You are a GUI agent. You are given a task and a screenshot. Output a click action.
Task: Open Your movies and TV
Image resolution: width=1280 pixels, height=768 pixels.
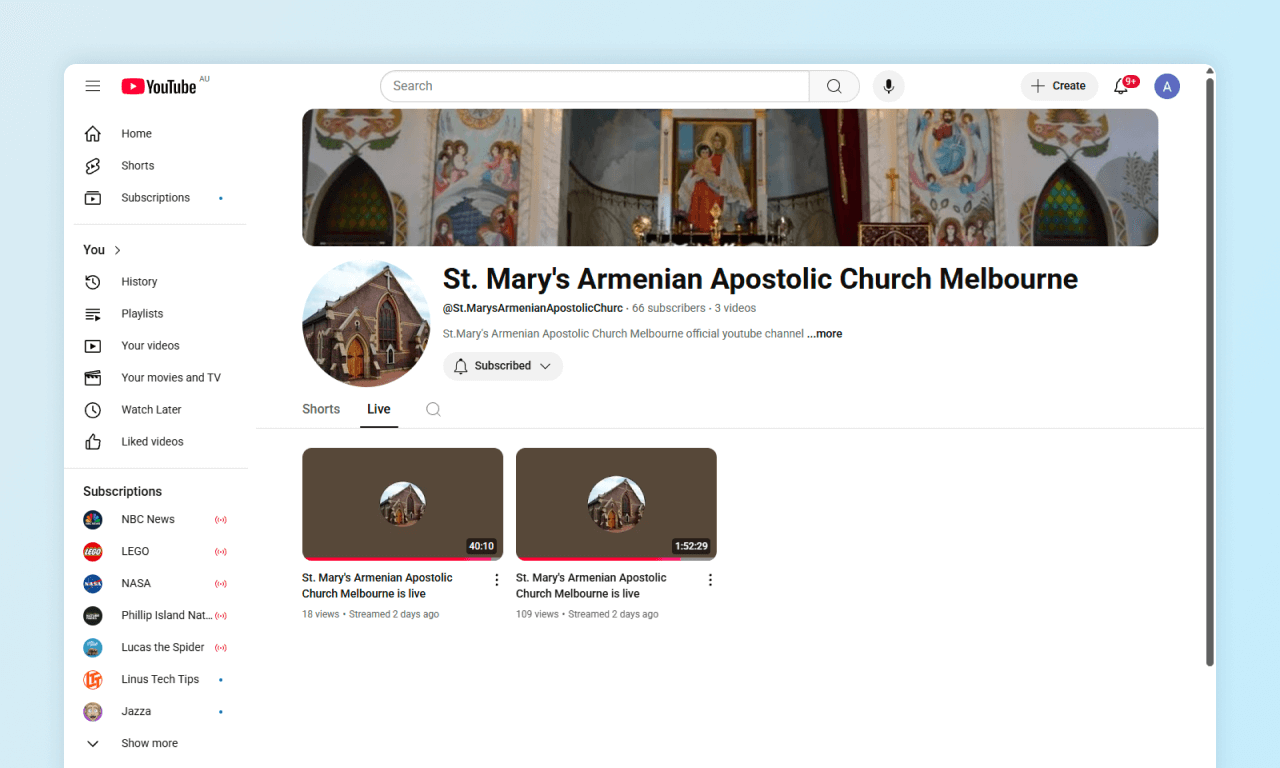click(x=170, y=378)
